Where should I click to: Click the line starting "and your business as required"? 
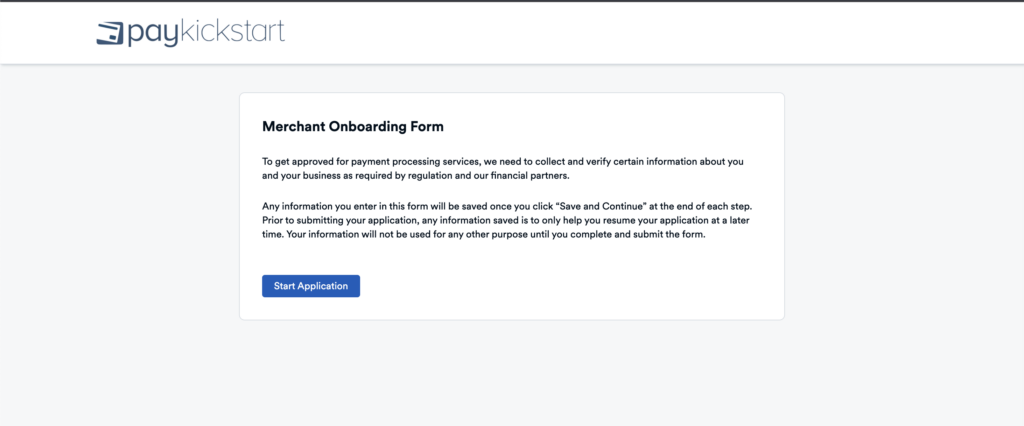tap(415, 176)
